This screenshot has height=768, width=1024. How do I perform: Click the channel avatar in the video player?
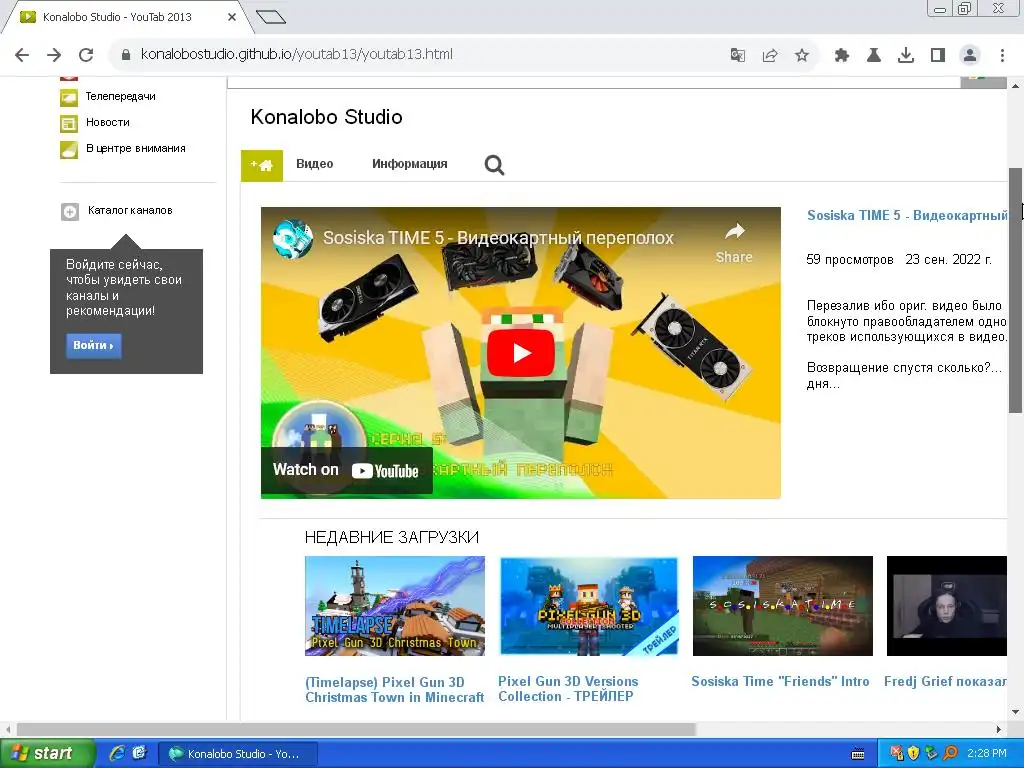[x=293, y=238]
